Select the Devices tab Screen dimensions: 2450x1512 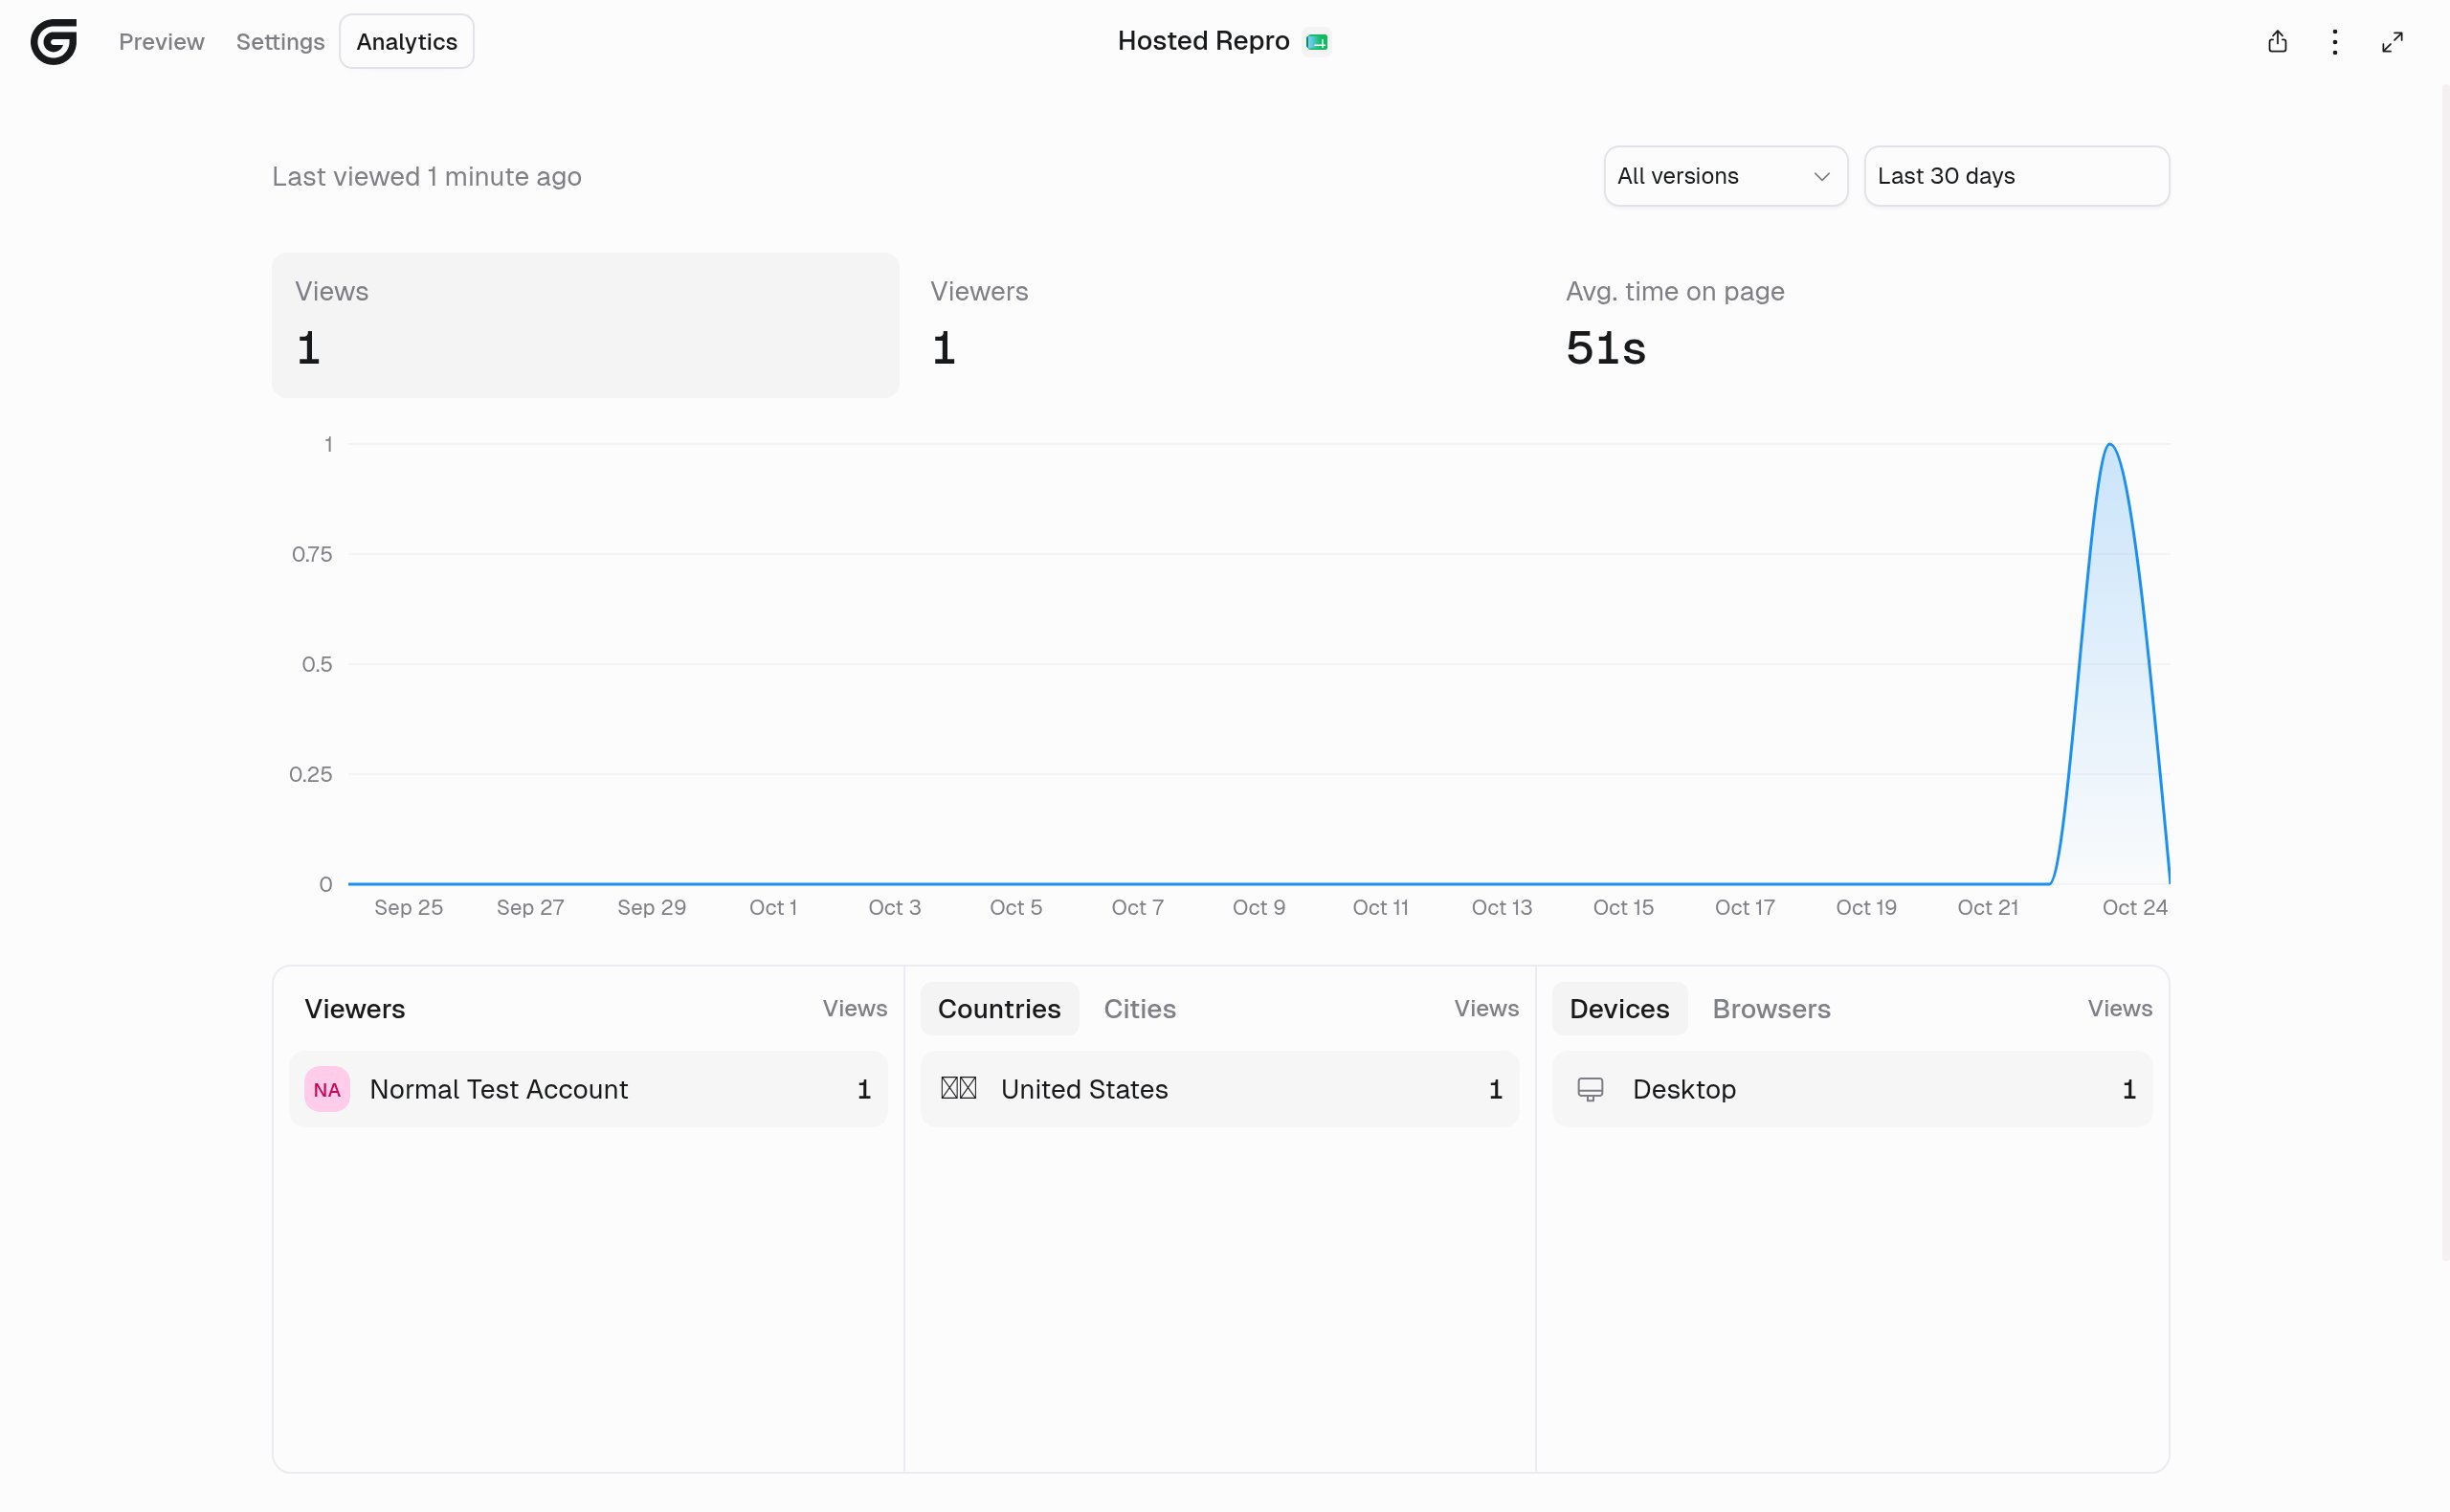coord(1619,1008)
